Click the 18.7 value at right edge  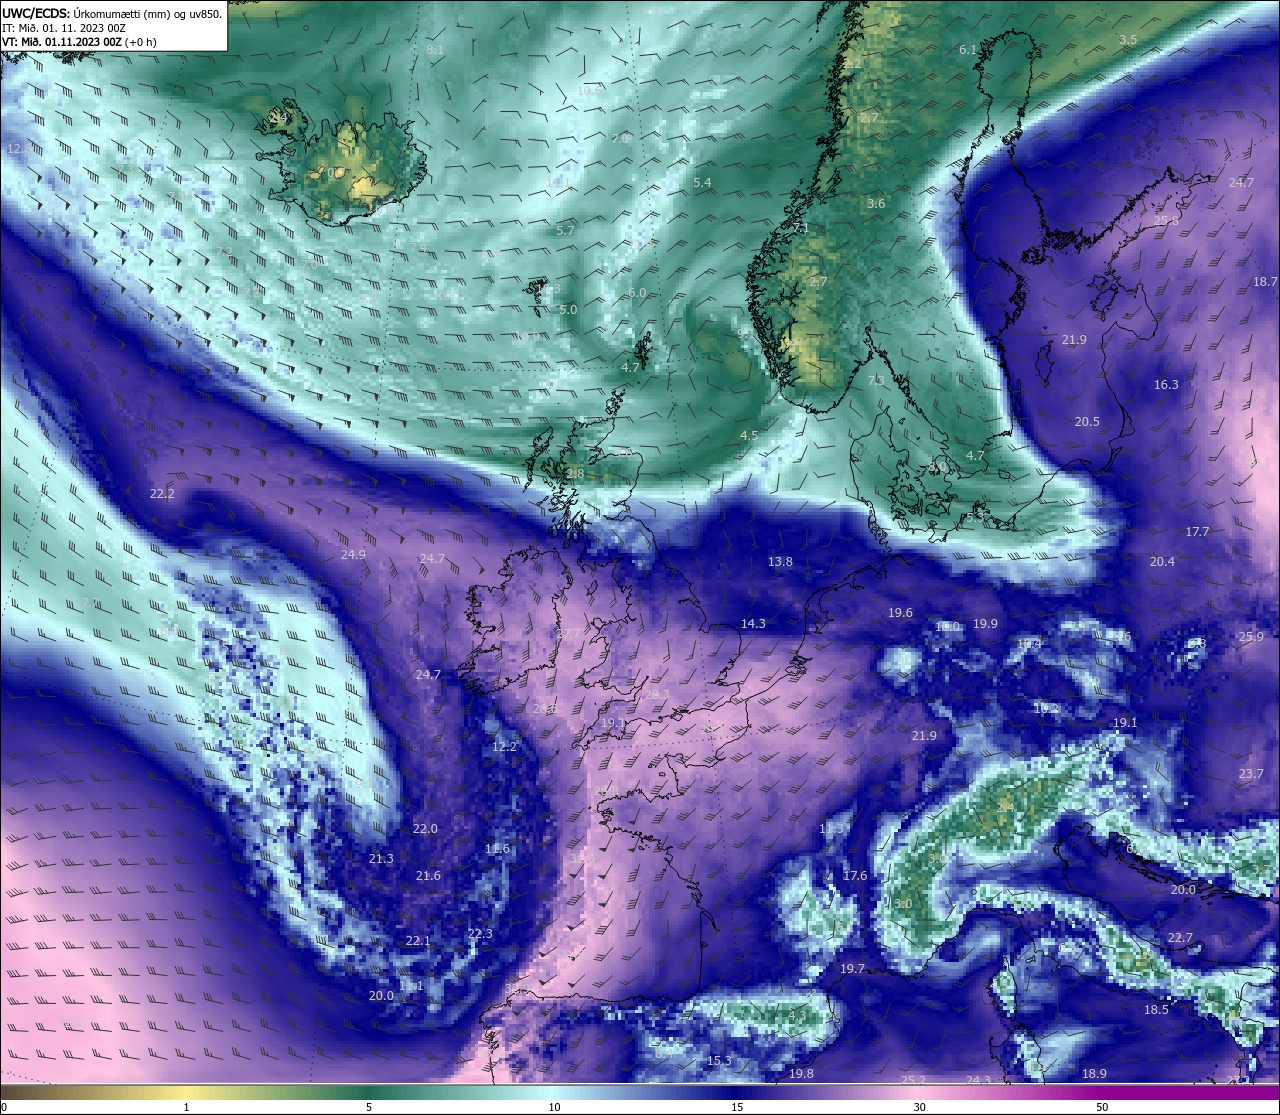(x=1265, y=283)
